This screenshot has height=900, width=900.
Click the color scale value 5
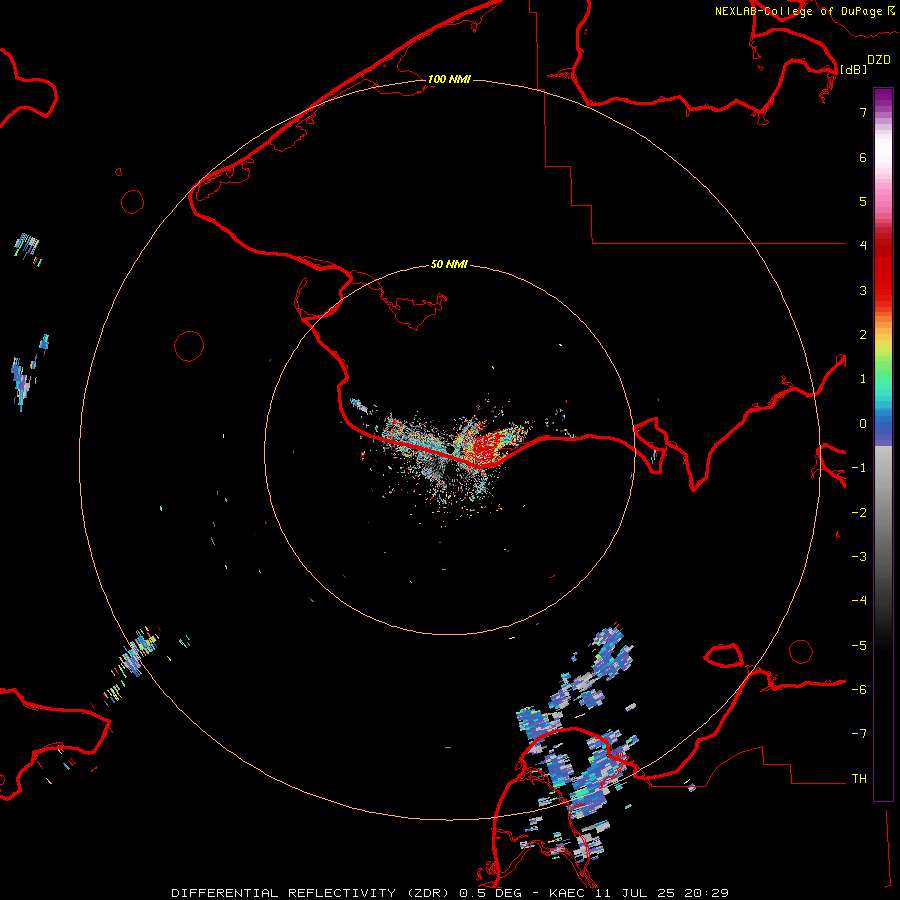pyautogui.click(x=863, y=201)
